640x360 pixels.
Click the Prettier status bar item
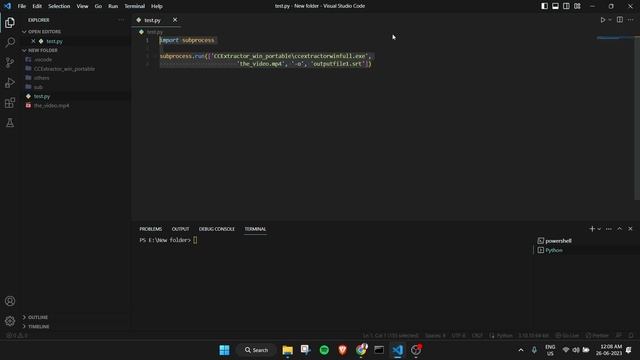[597, 336]
